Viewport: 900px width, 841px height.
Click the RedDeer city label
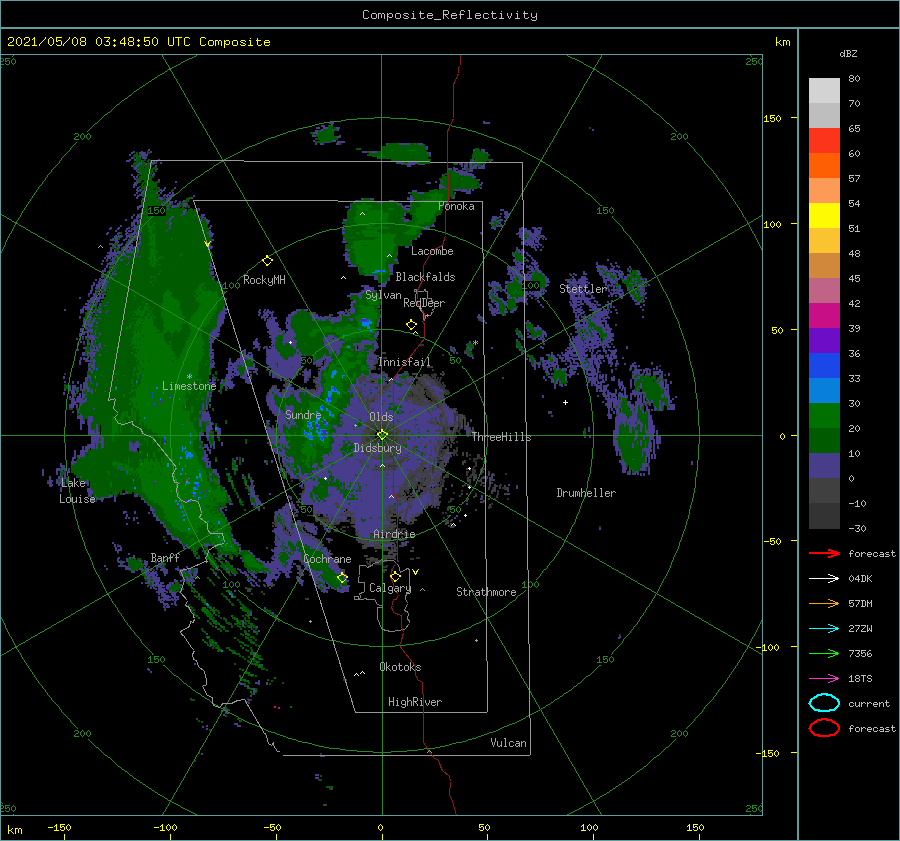click(424, 303)
